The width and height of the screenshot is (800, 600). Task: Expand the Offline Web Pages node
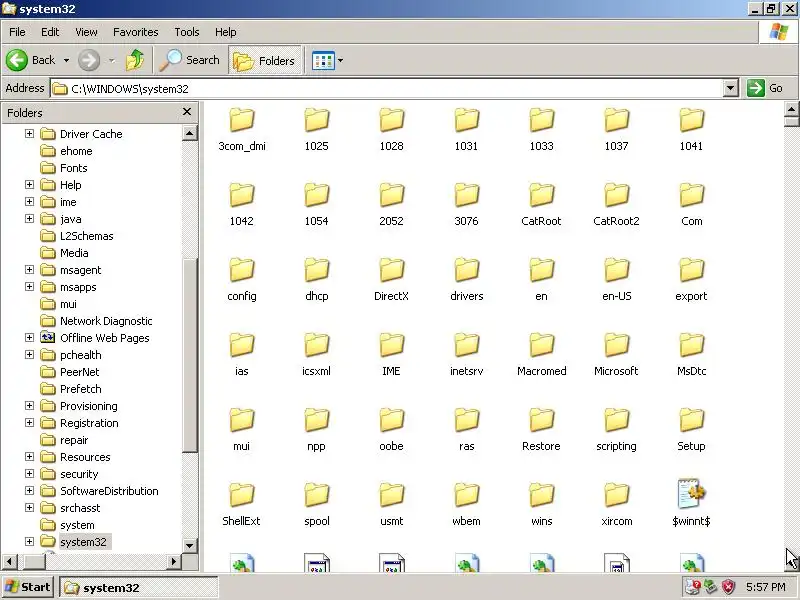[x=30, y=338]
